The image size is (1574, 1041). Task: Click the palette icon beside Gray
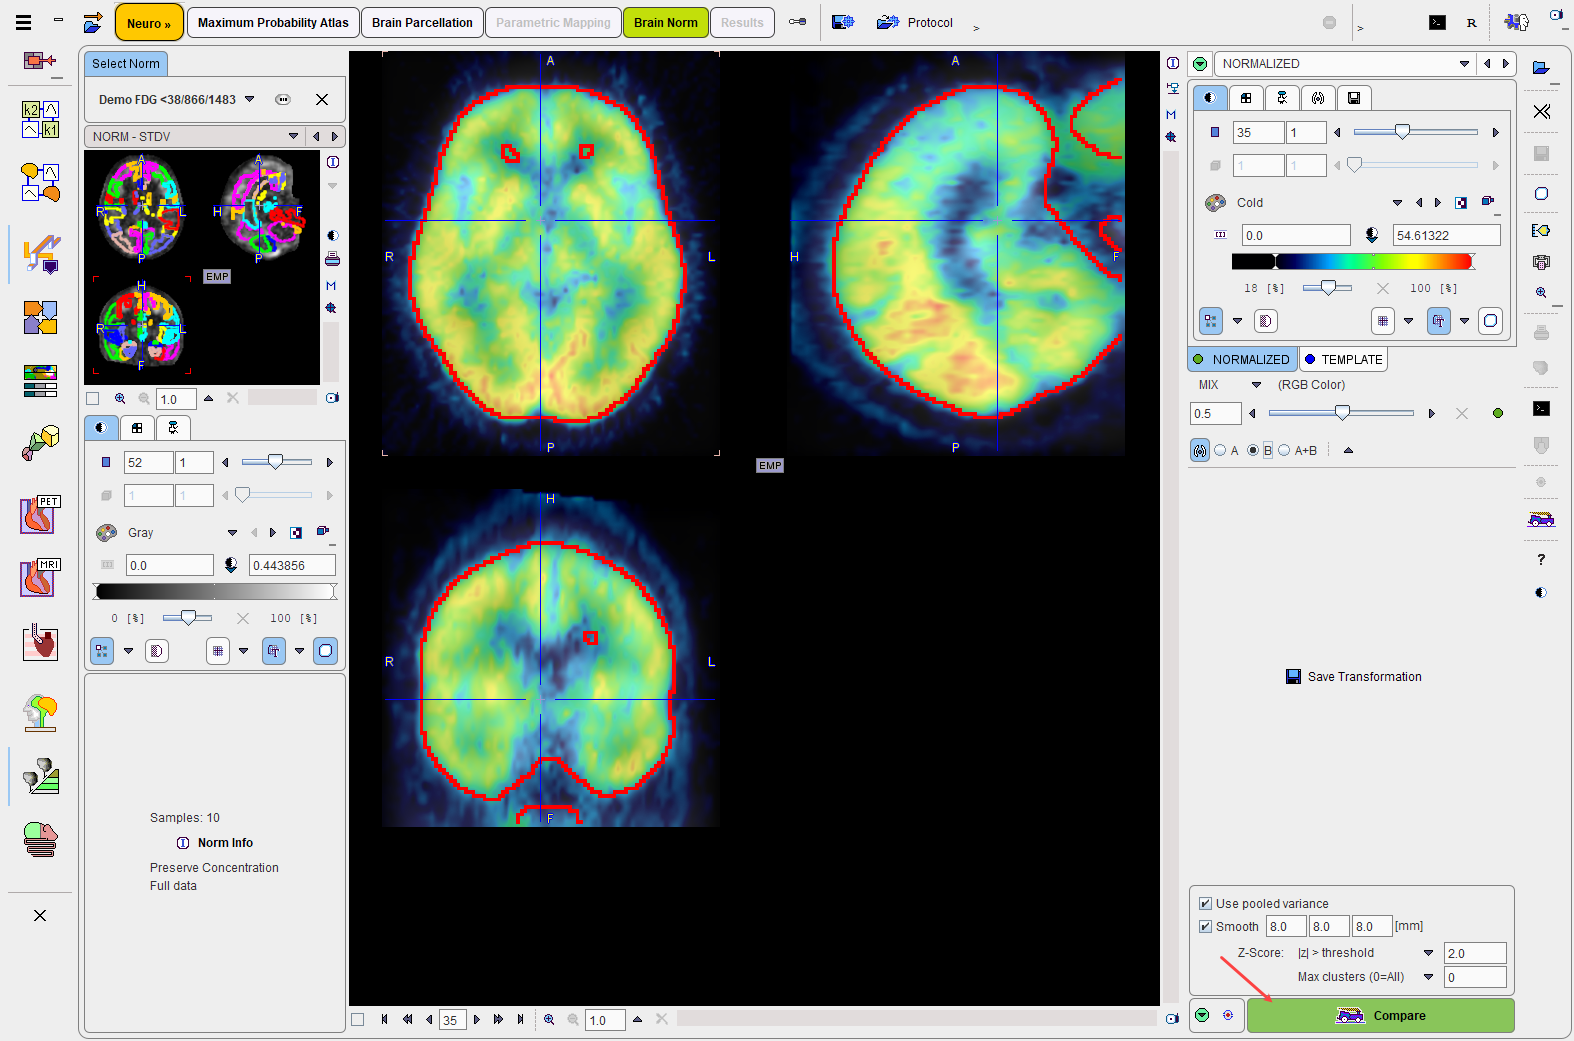coord(106,533)
